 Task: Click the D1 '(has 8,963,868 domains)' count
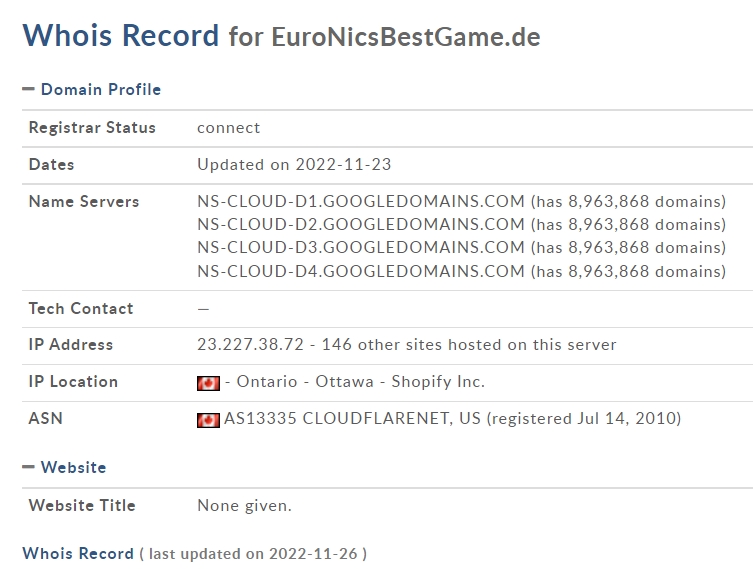tap(628, 201)
